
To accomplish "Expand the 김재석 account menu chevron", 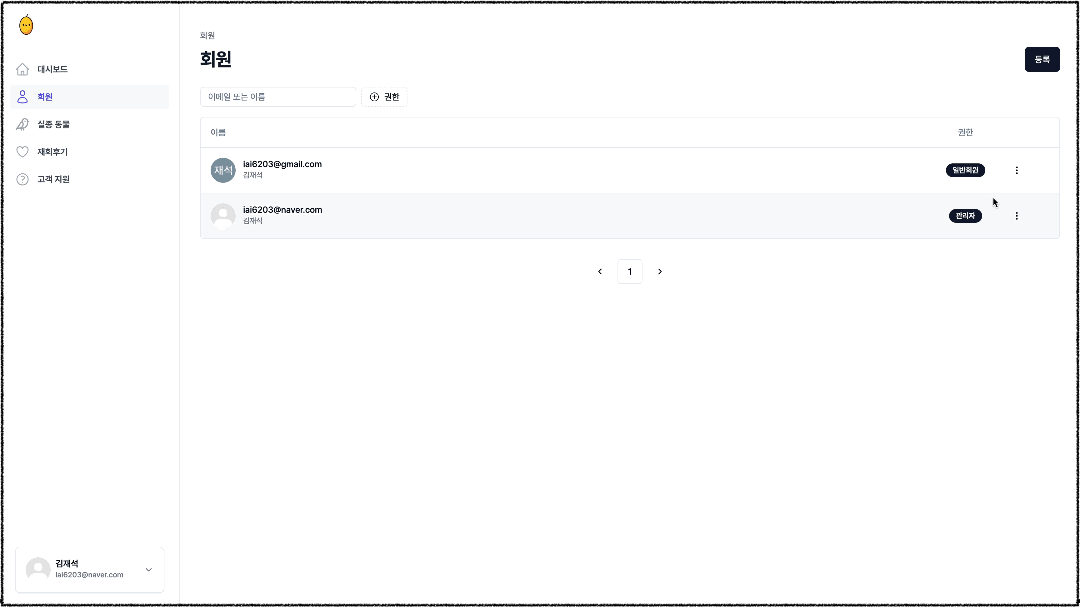I will point(149,570).
